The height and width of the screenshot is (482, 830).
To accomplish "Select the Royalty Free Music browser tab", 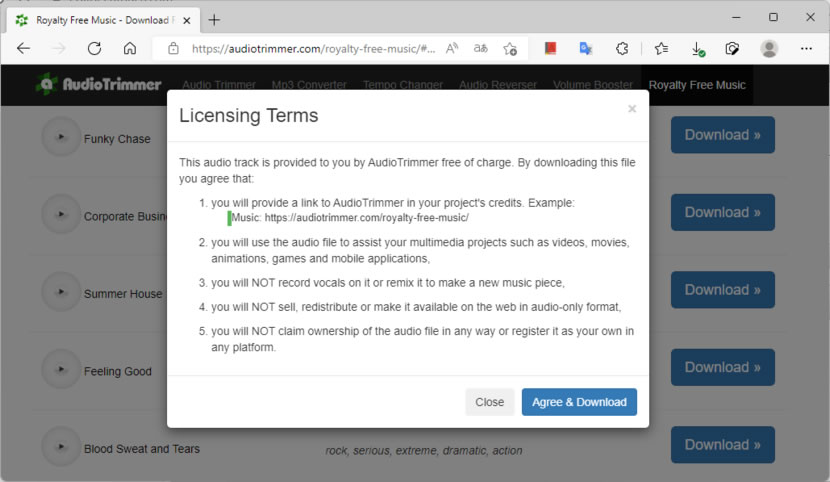I will (103, 20).
